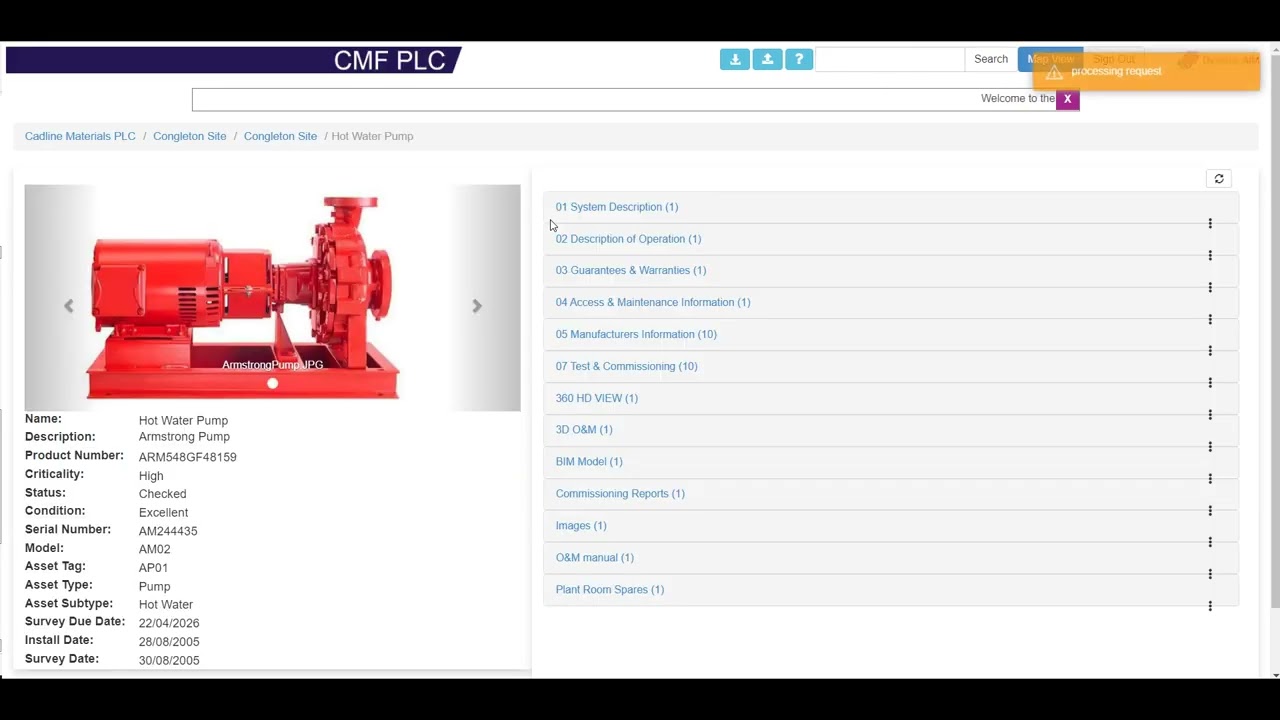Open options menu for 02 Description of Operation
Viewport: 1280px width, 720px height.
coord(1210,256)
